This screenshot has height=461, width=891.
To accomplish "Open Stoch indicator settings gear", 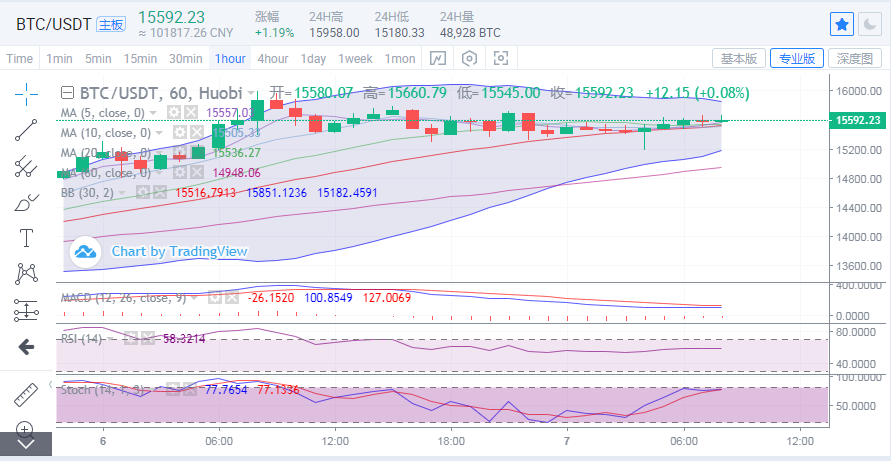I will pos(173,389).
